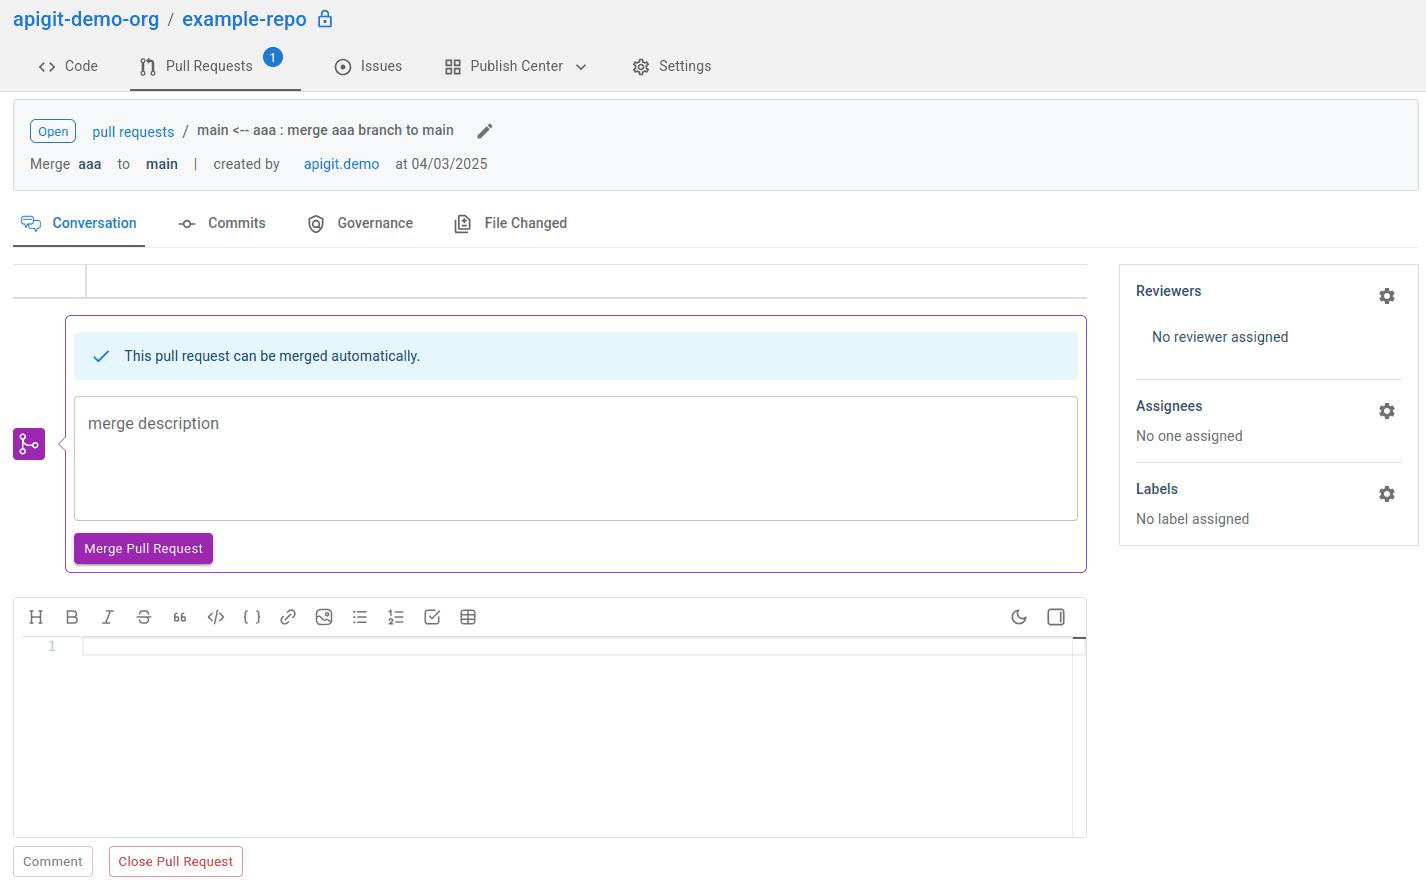Open the Issues tab
Image resolution: width=1426 pixels, height=892 pixels.
368,66
